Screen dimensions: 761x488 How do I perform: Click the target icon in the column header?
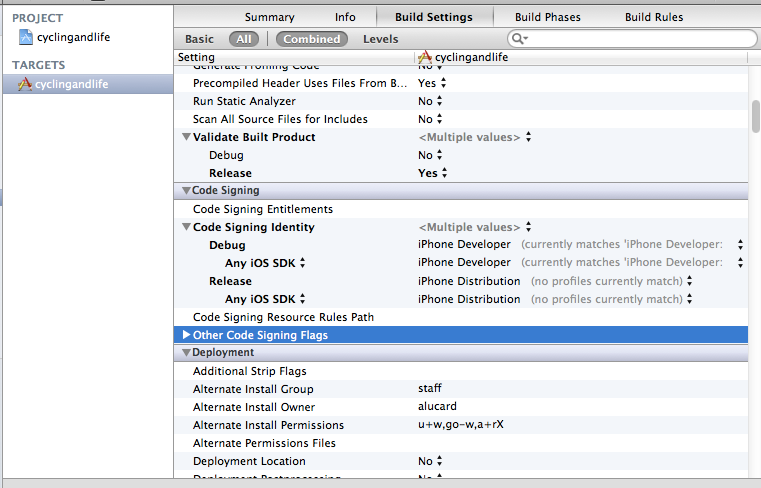coord(425,58)
